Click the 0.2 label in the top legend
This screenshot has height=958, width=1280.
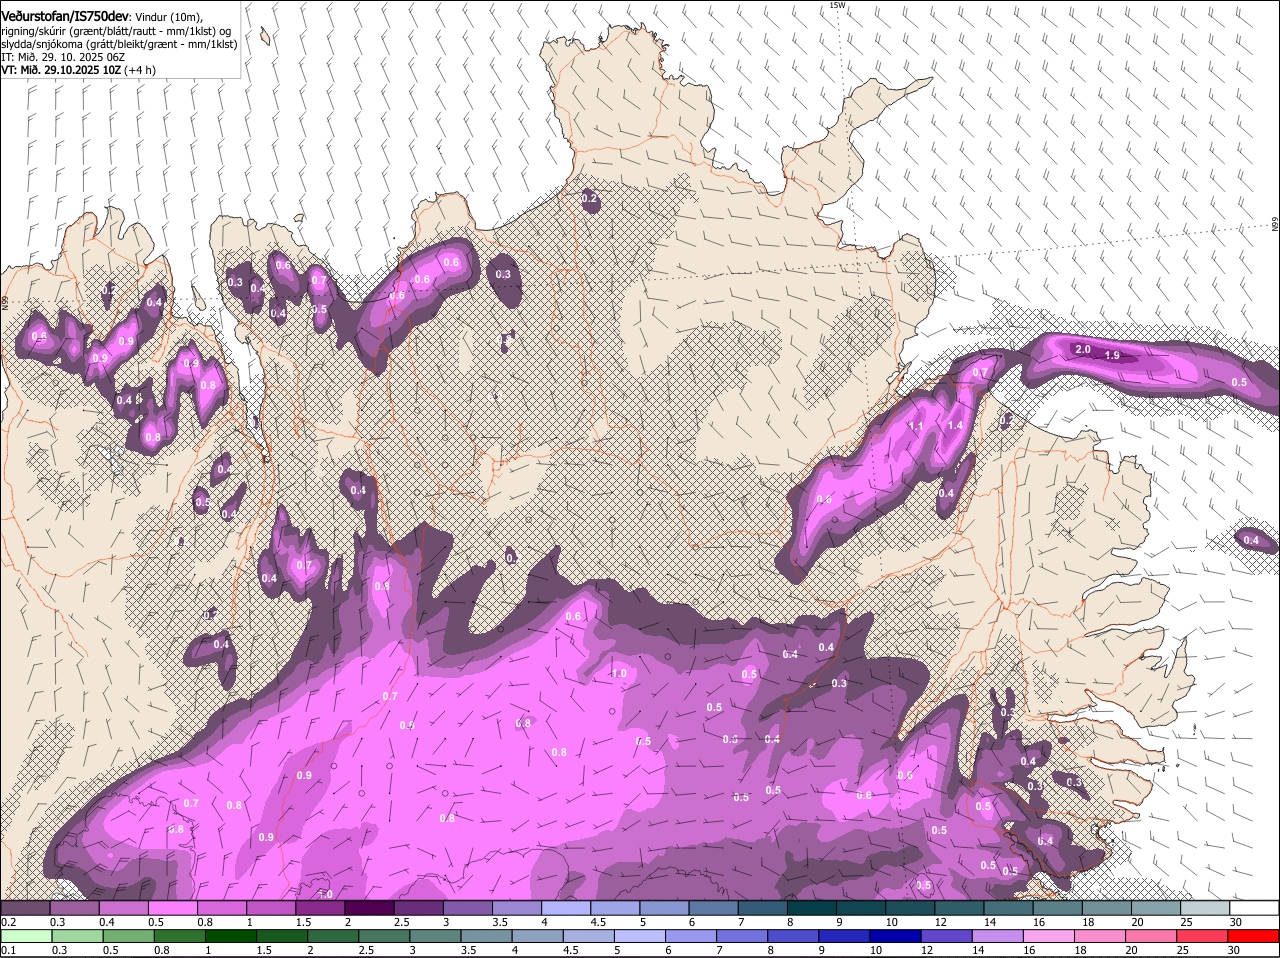point(8,922)
